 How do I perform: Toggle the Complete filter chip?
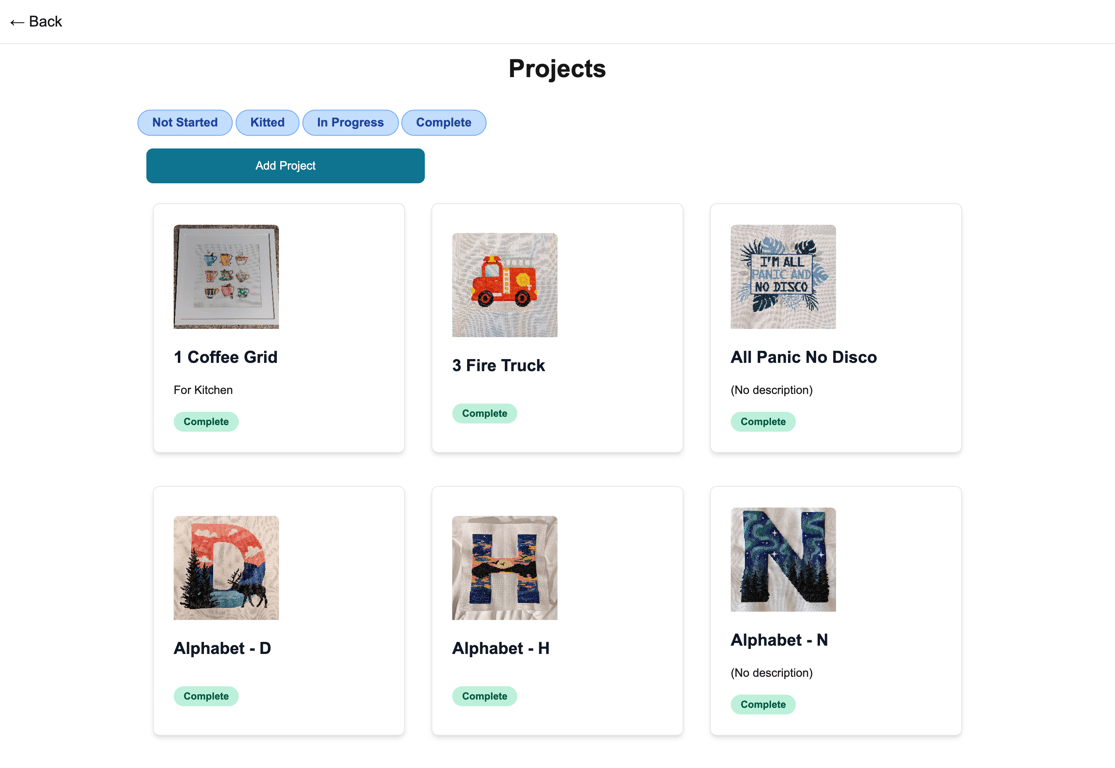(x=443, y=122)
